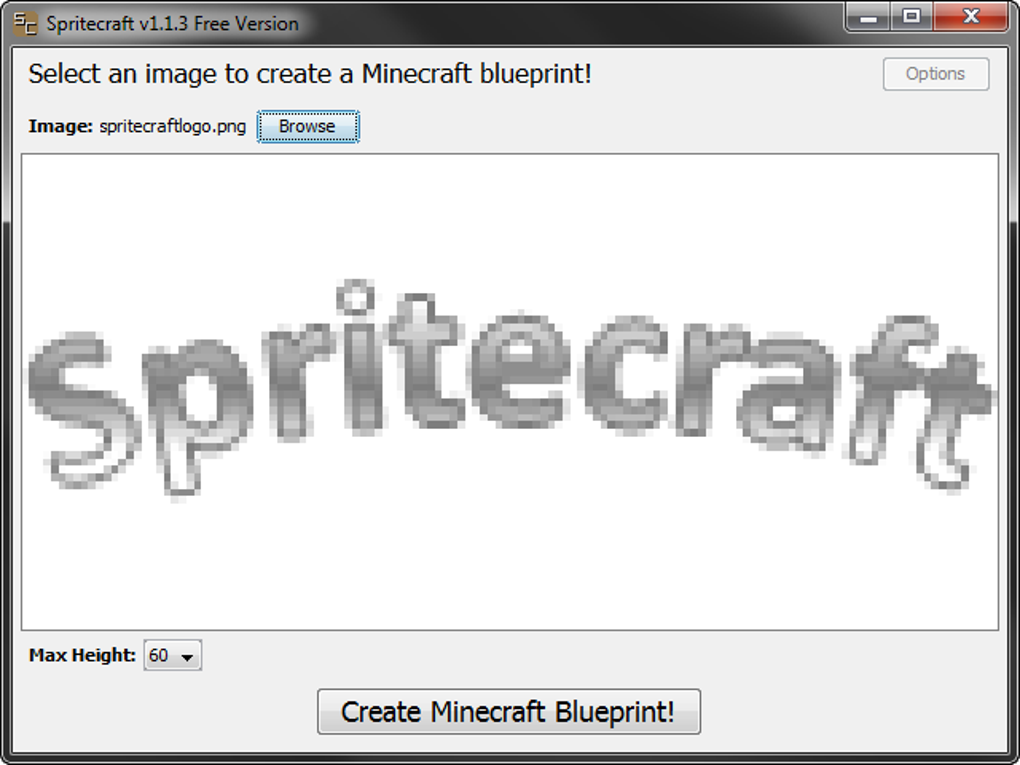Click the heading "Select an image to create"

coord(310,74)
